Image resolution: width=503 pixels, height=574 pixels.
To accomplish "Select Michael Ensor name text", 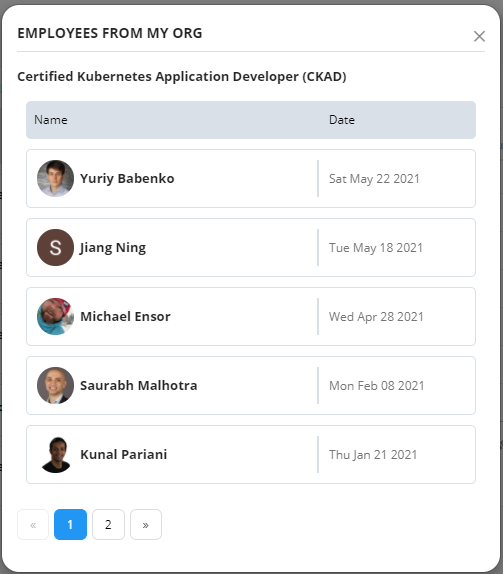I will point(125,317).
